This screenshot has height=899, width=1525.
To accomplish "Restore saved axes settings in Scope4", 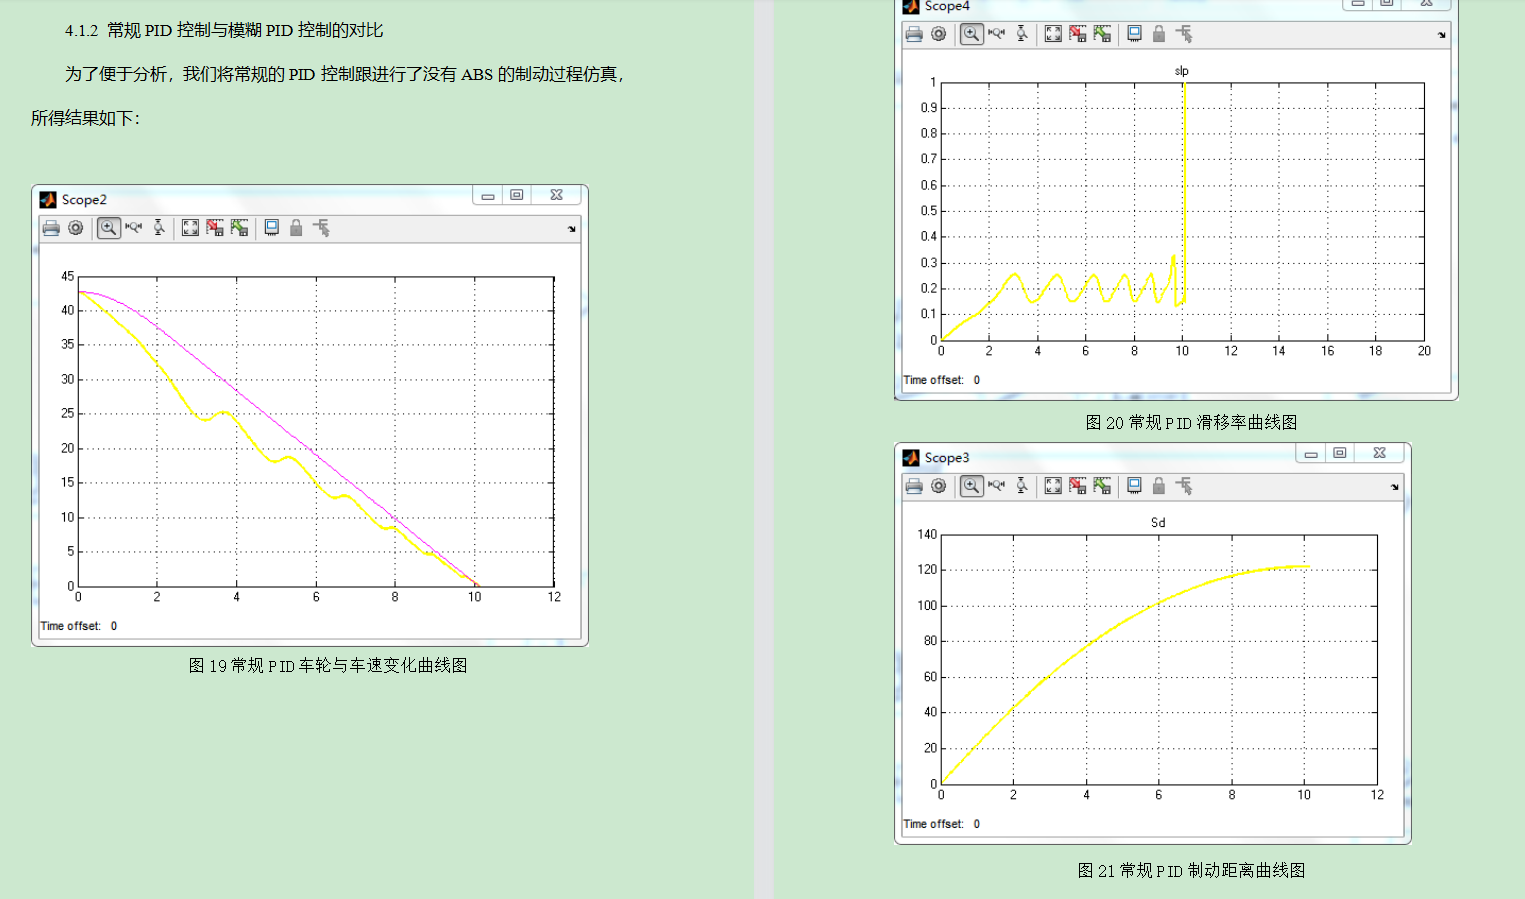I will pos(1102,34).
